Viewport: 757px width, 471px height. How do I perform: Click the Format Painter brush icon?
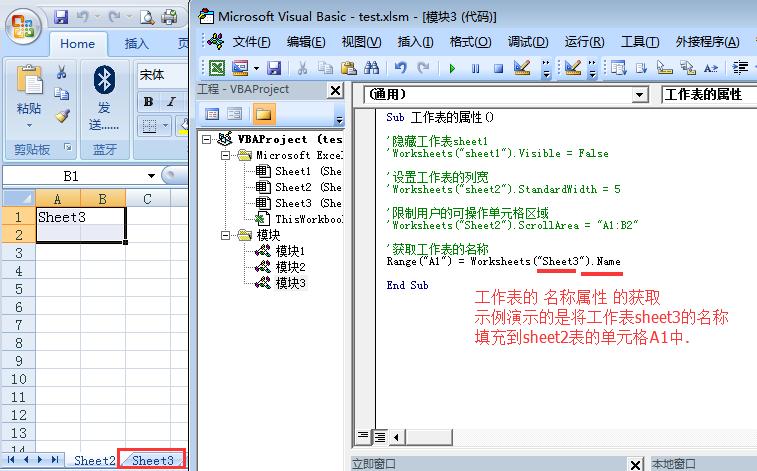pyautogui.click(x=62, y=116)
